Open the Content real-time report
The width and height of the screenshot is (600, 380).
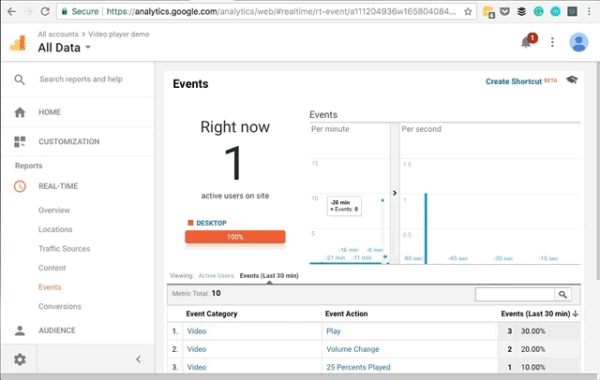(52, 268)
